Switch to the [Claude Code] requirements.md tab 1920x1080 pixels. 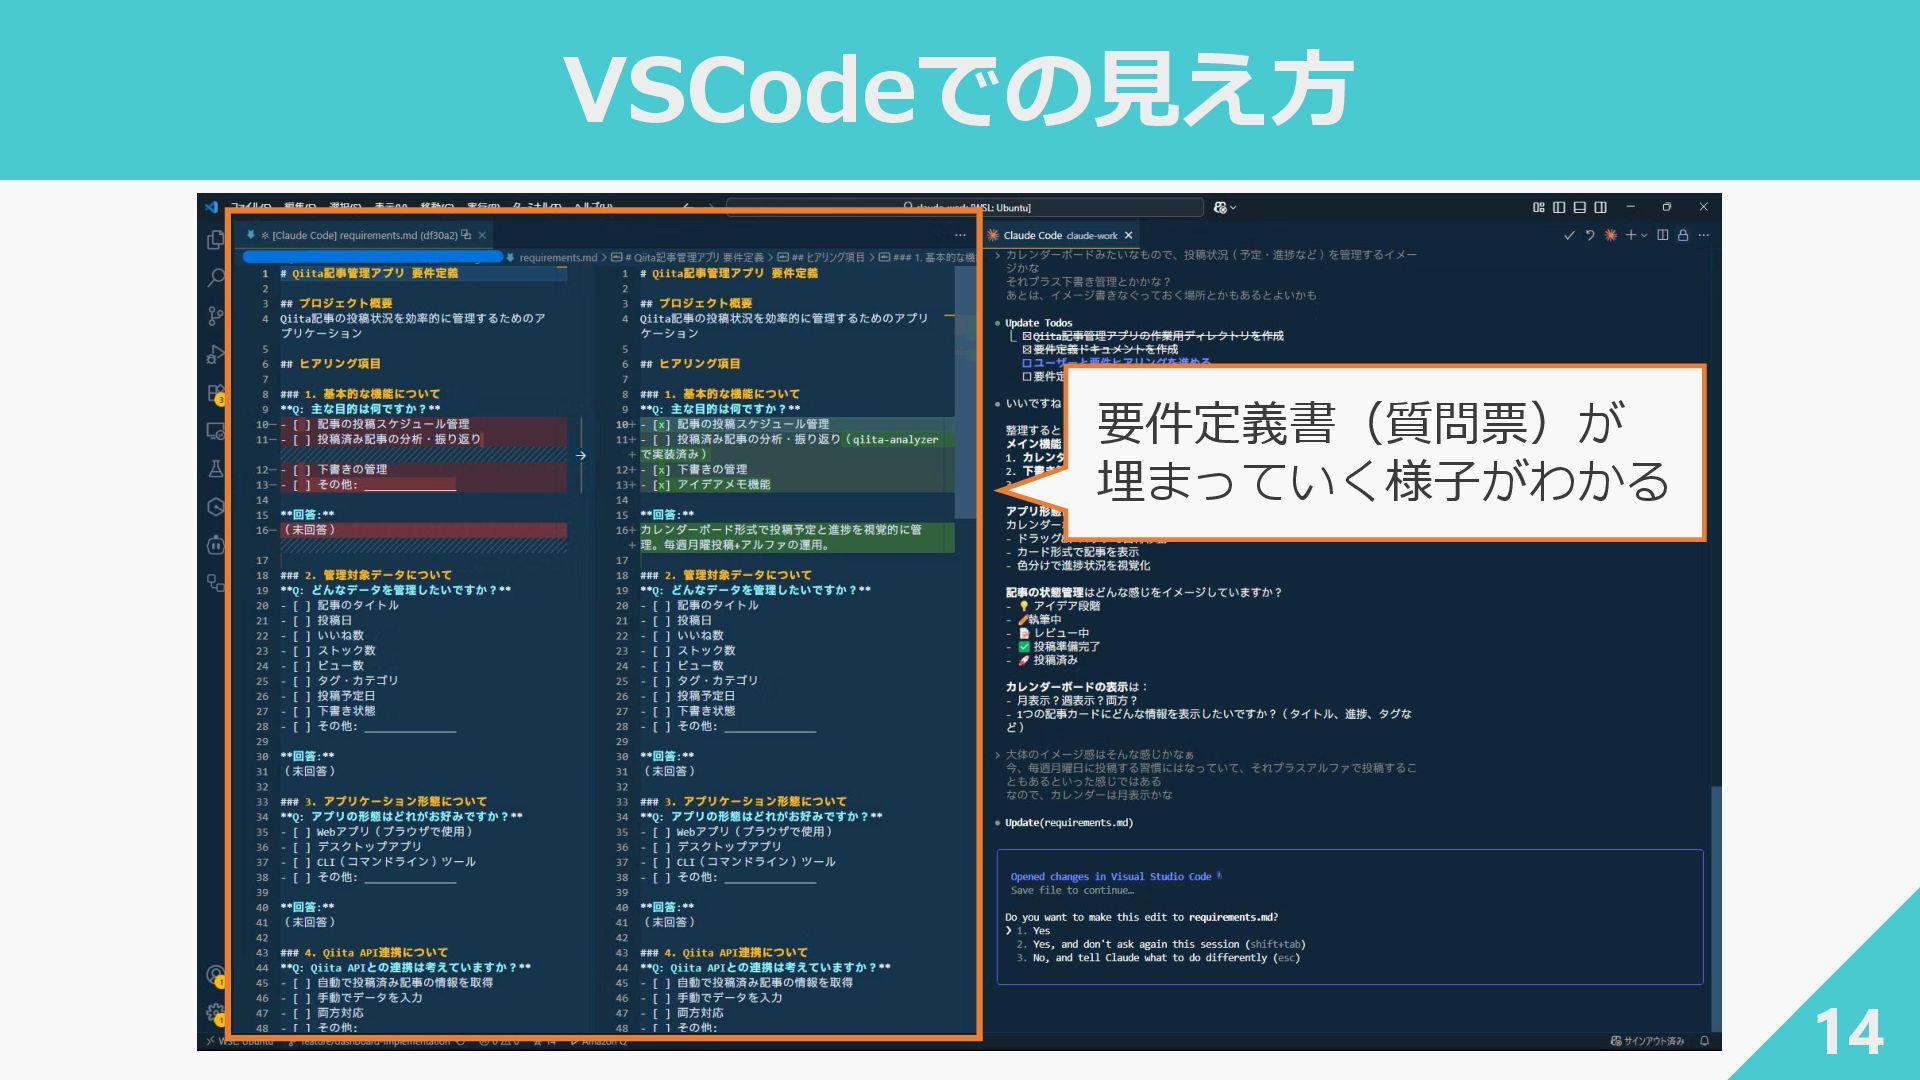click(364, 235)
